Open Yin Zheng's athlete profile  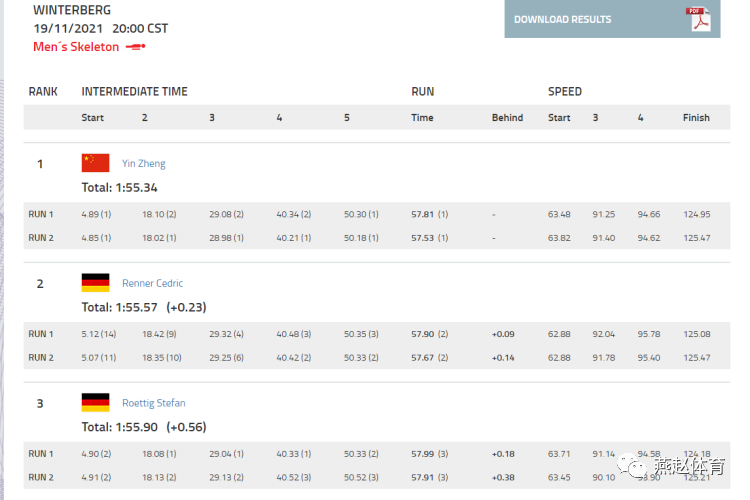click(x=143, y=163)
